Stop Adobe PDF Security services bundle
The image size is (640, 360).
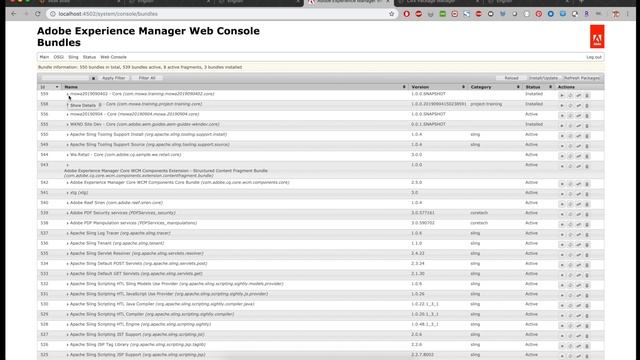562,215
